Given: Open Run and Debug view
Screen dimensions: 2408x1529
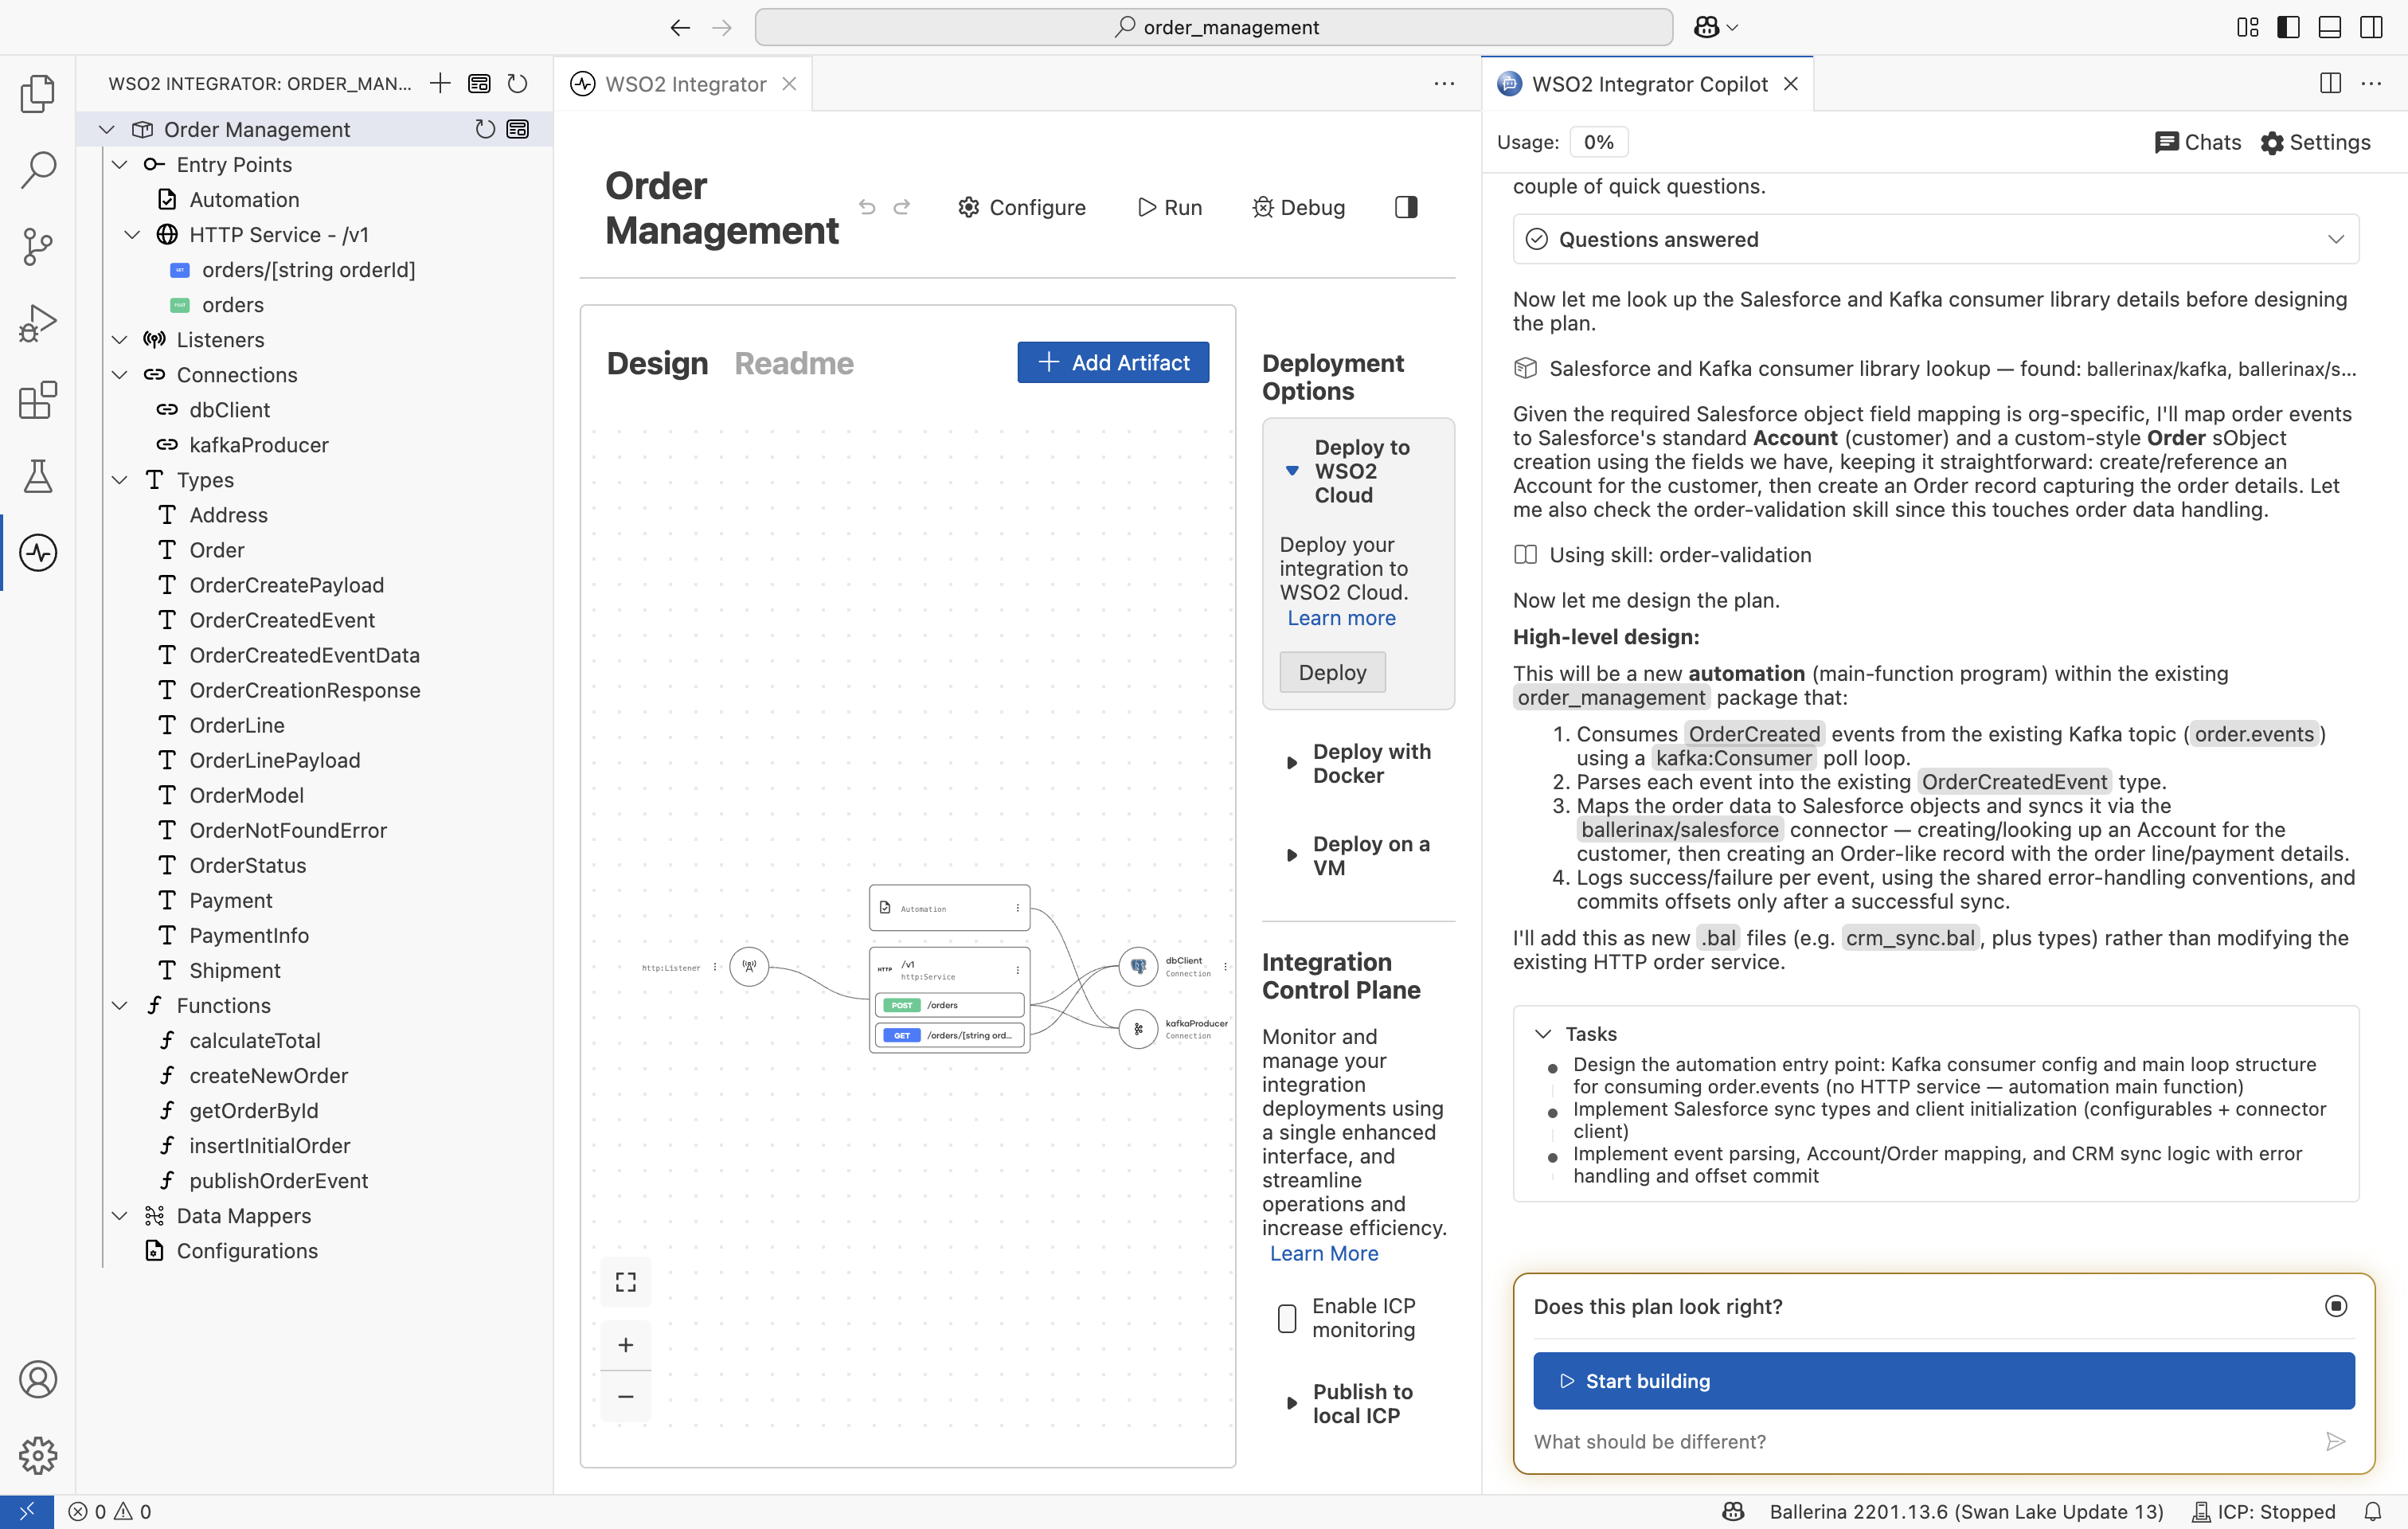Looking at the screenshot, I should 38,323.
